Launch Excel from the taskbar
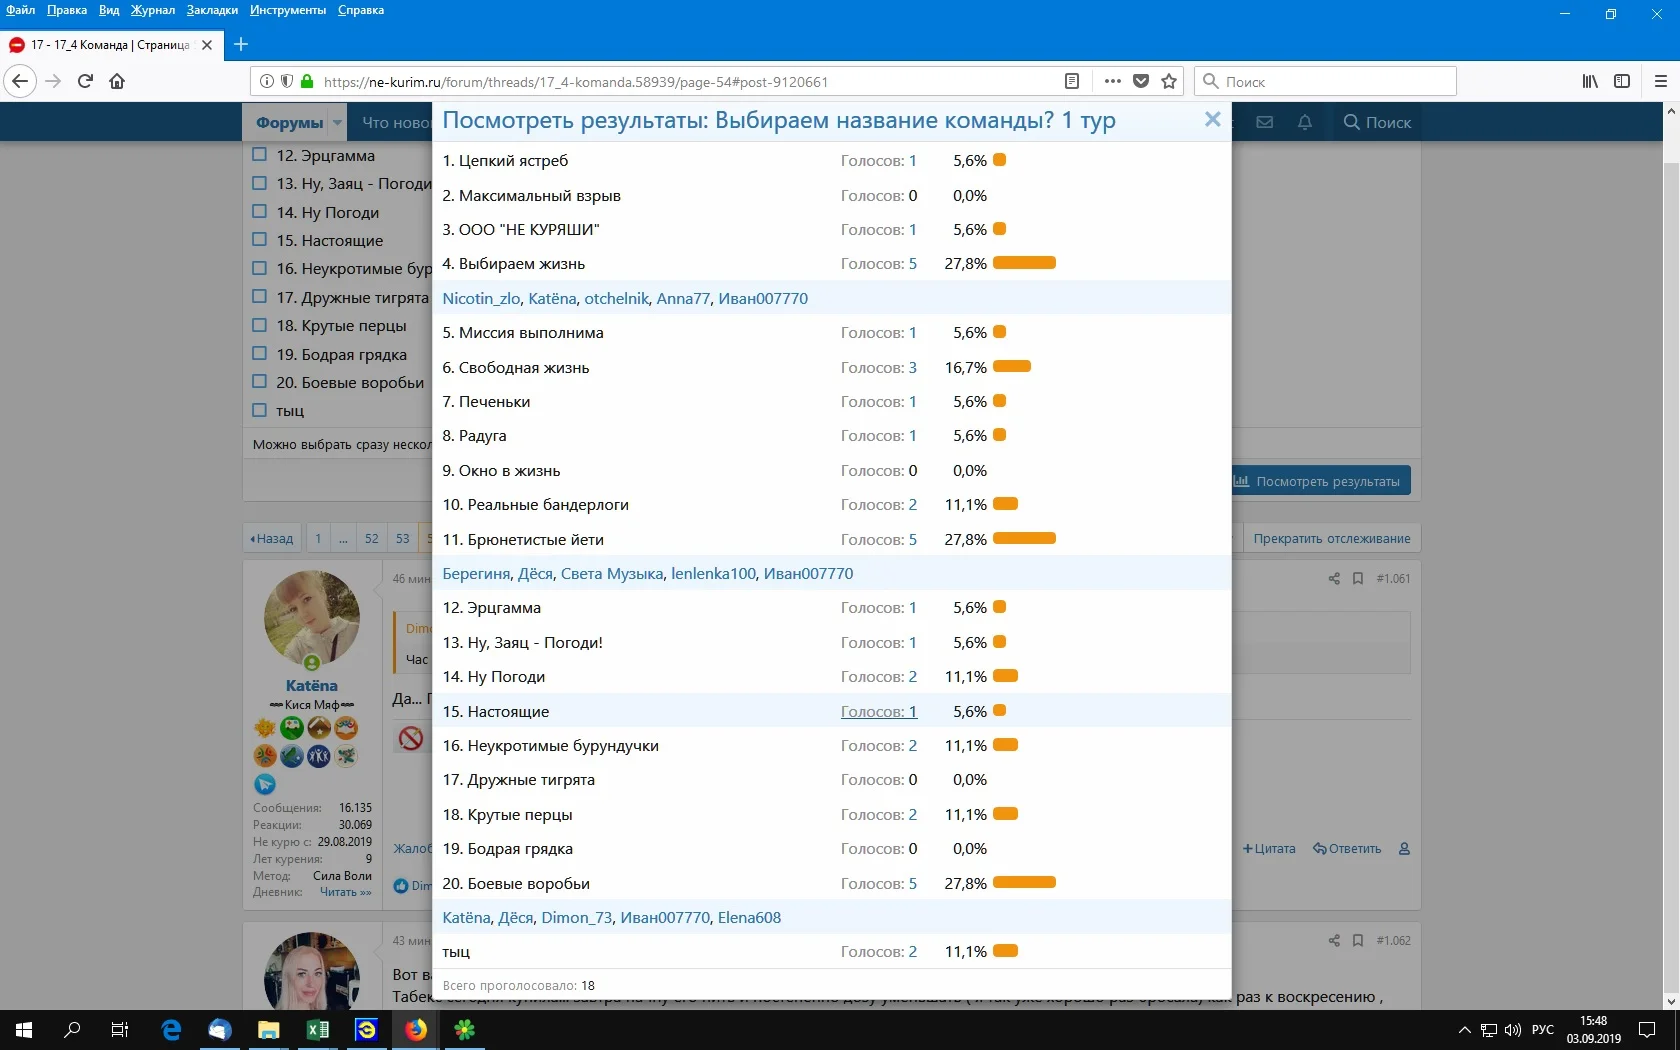 317,1029
